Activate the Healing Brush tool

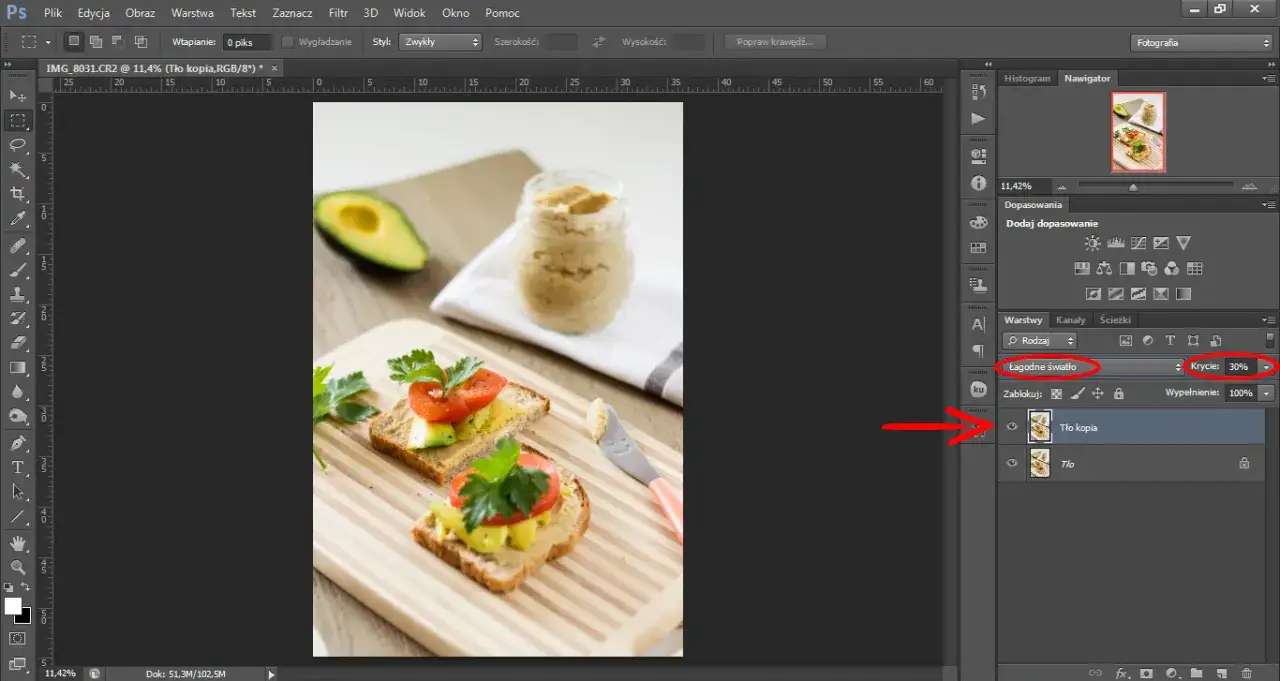click(18, 246)
